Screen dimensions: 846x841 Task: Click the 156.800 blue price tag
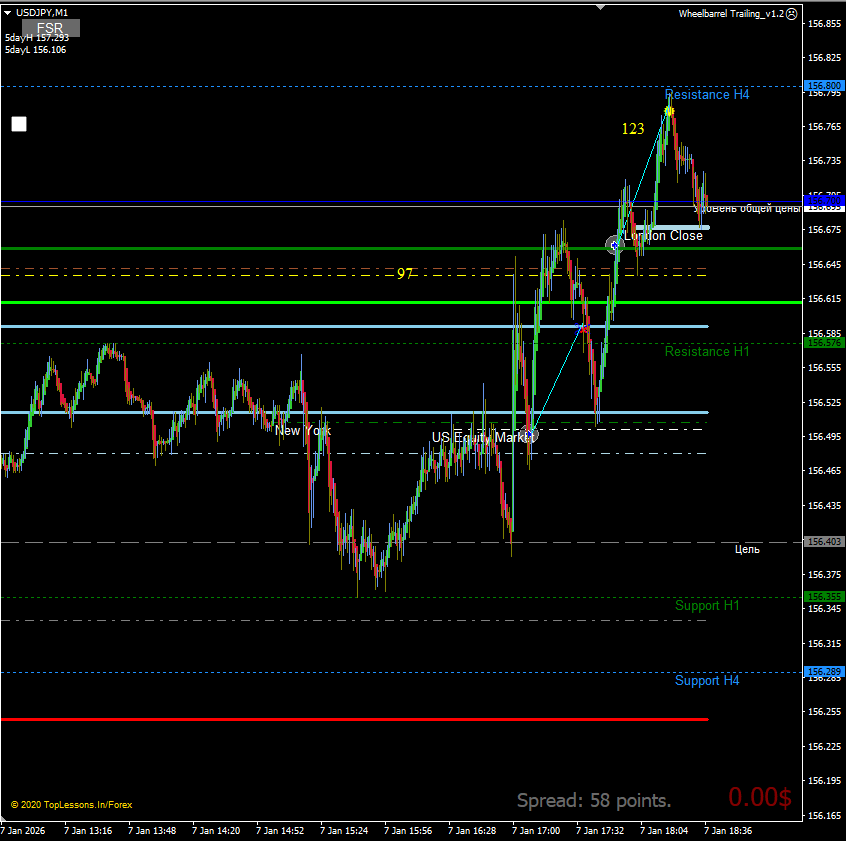coord(824,85)
